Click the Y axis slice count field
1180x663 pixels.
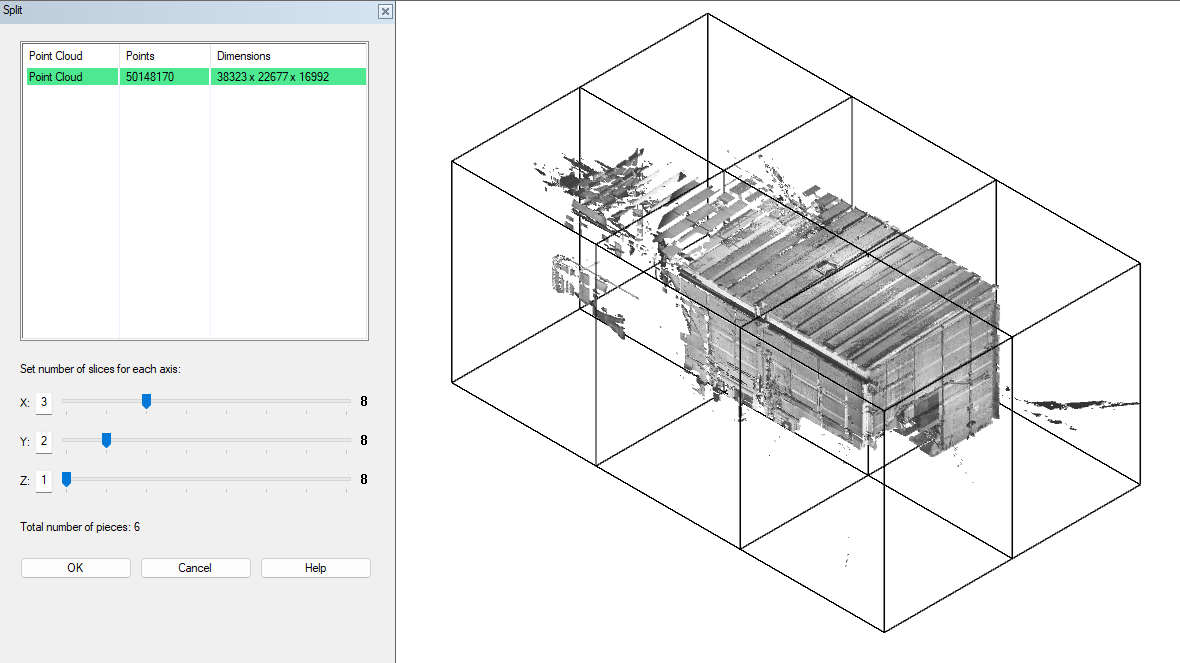coord(44,441)
